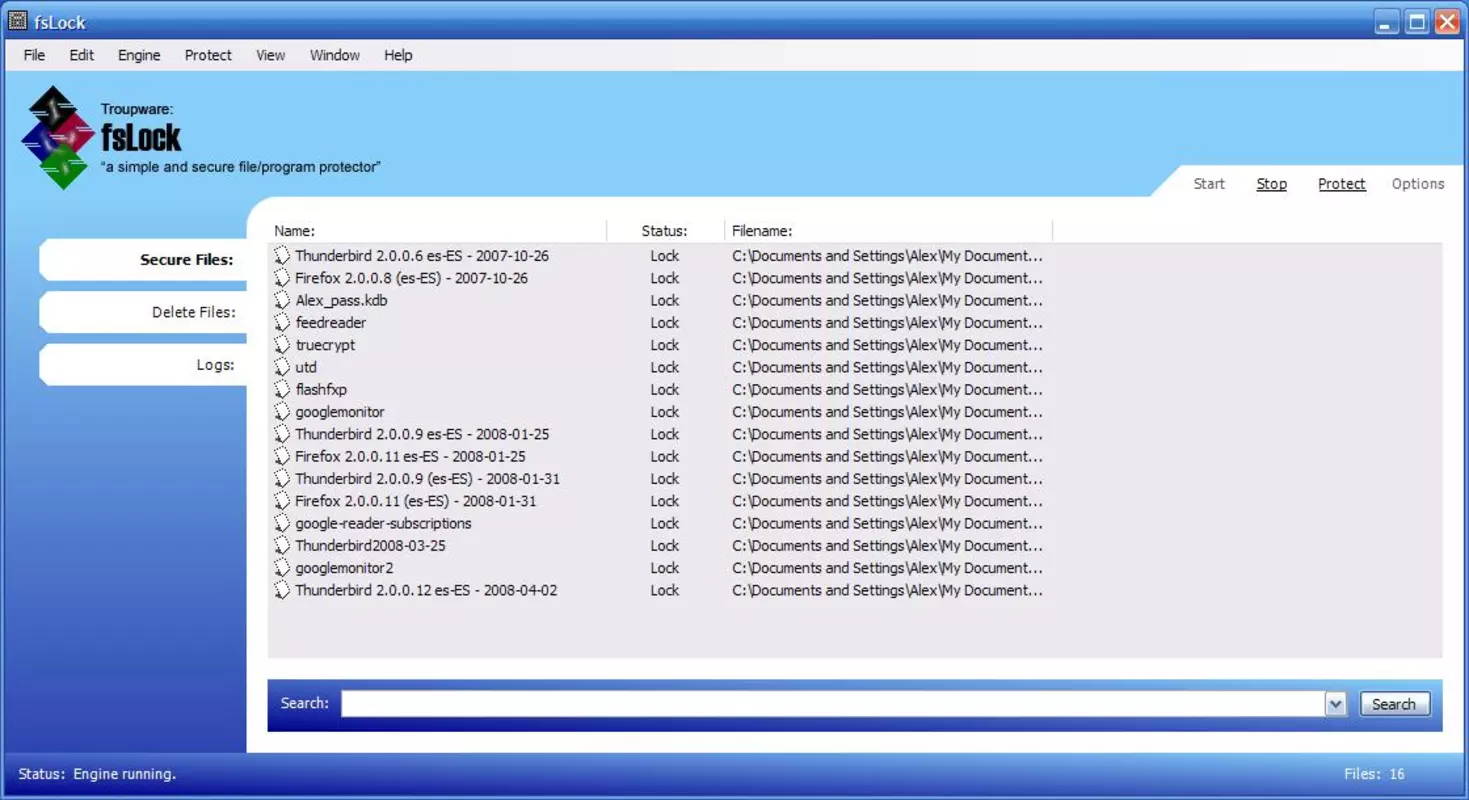Click icon beside Firefox 2.0.0.11 (es-ES) 2008-01-31
Viewport: 1469px width, 800px height.
pyautogui.click(x=282, y=501)
